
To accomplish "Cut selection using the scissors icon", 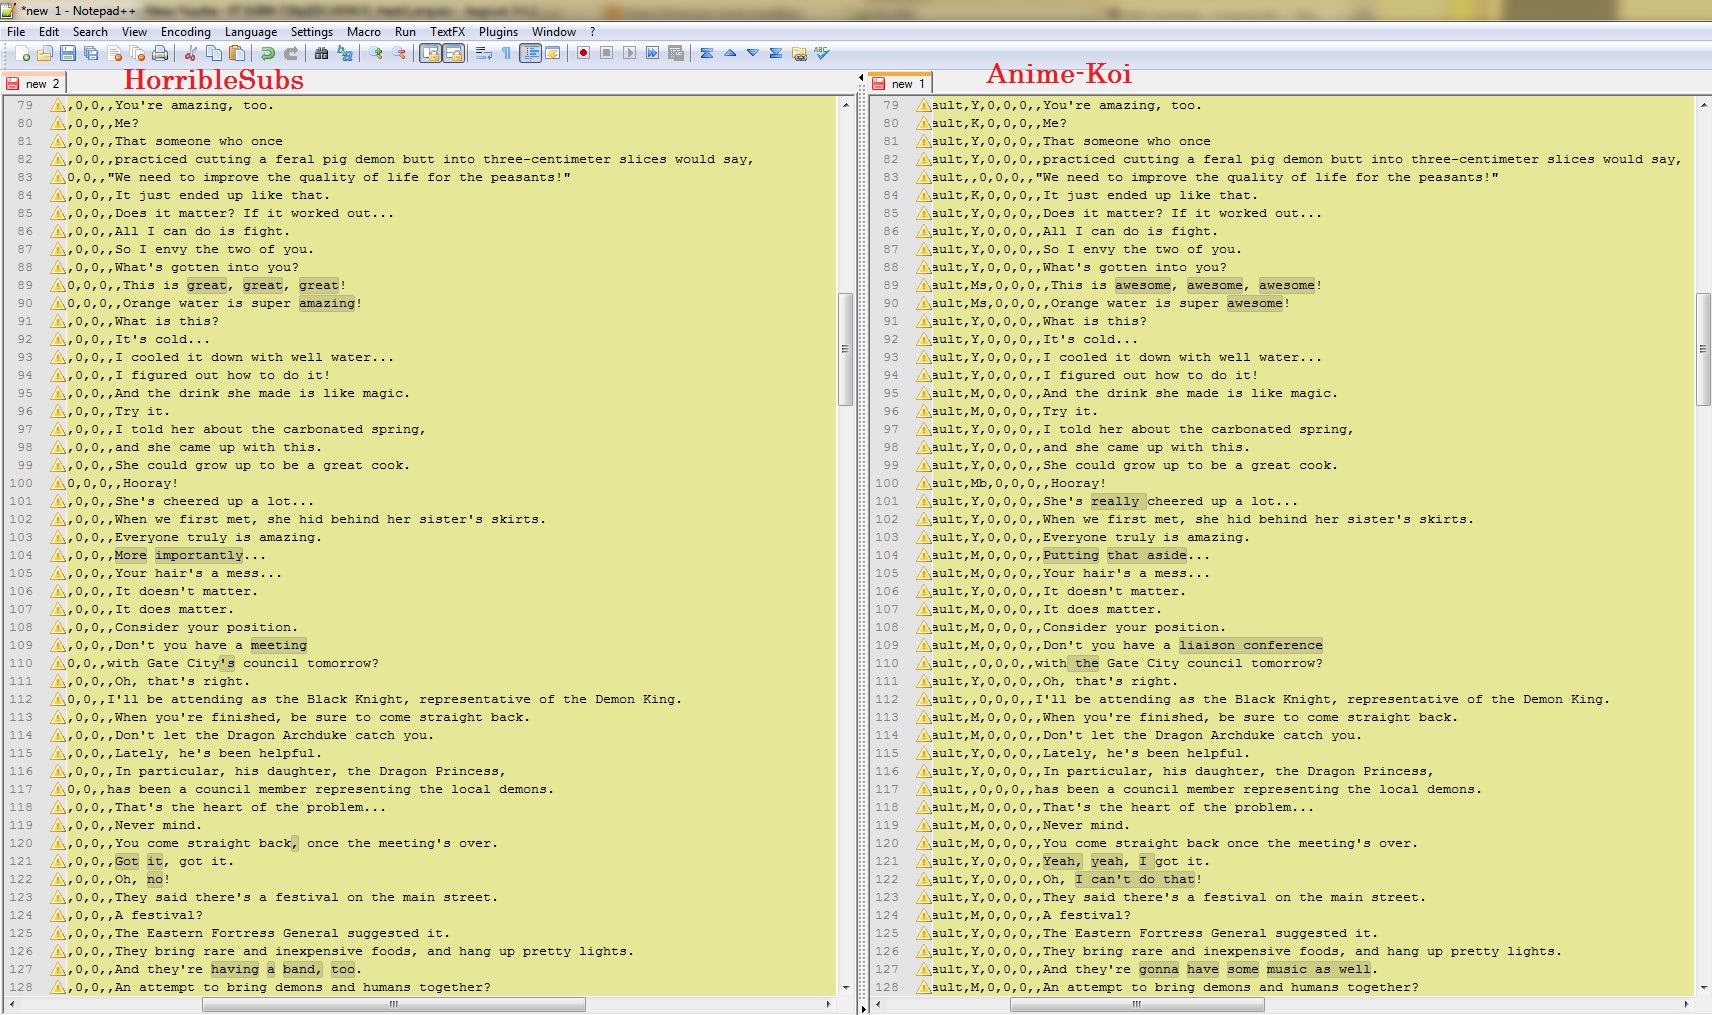I will pos(190,54).
